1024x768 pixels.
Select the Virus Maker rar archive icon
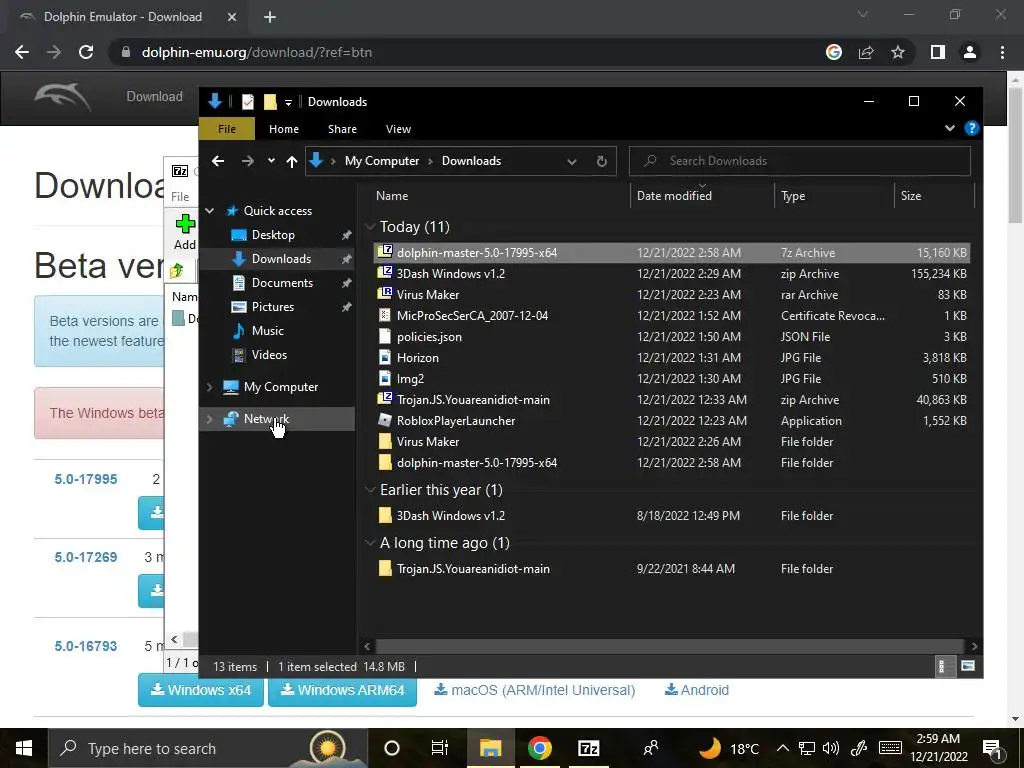coord(385,294)
